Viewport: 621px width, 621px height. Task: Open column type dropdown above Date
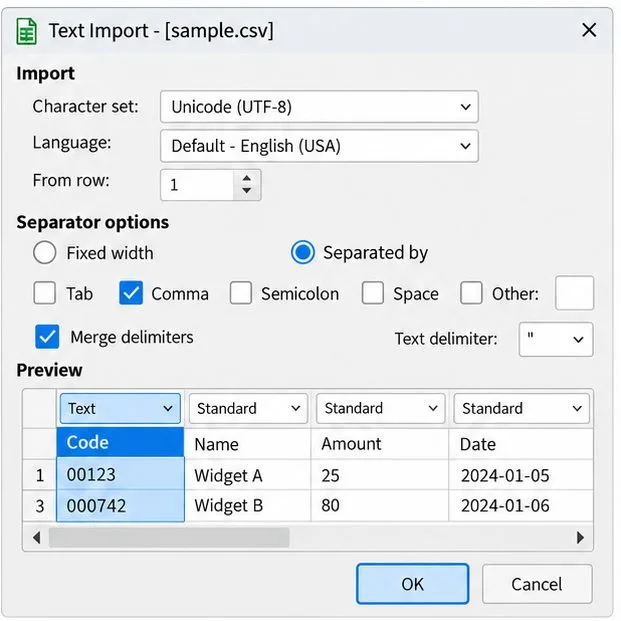coord(521,408)
